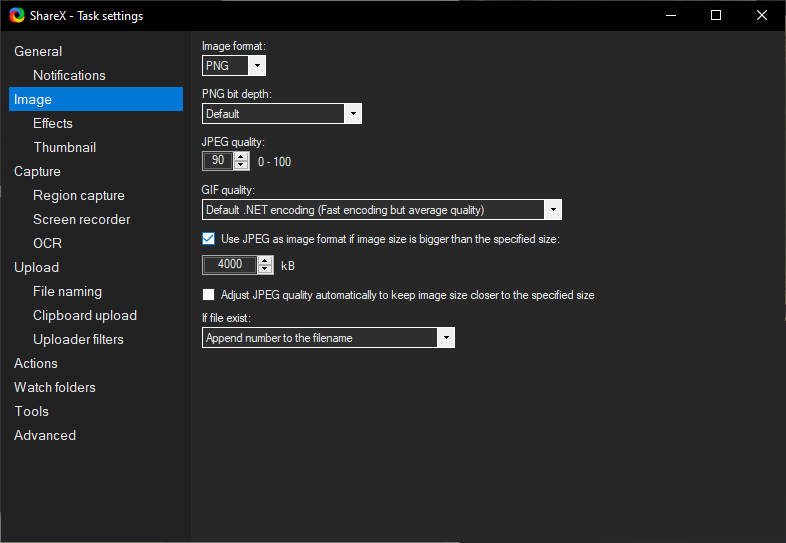Select Clipboard upload settings

(85, 315)
